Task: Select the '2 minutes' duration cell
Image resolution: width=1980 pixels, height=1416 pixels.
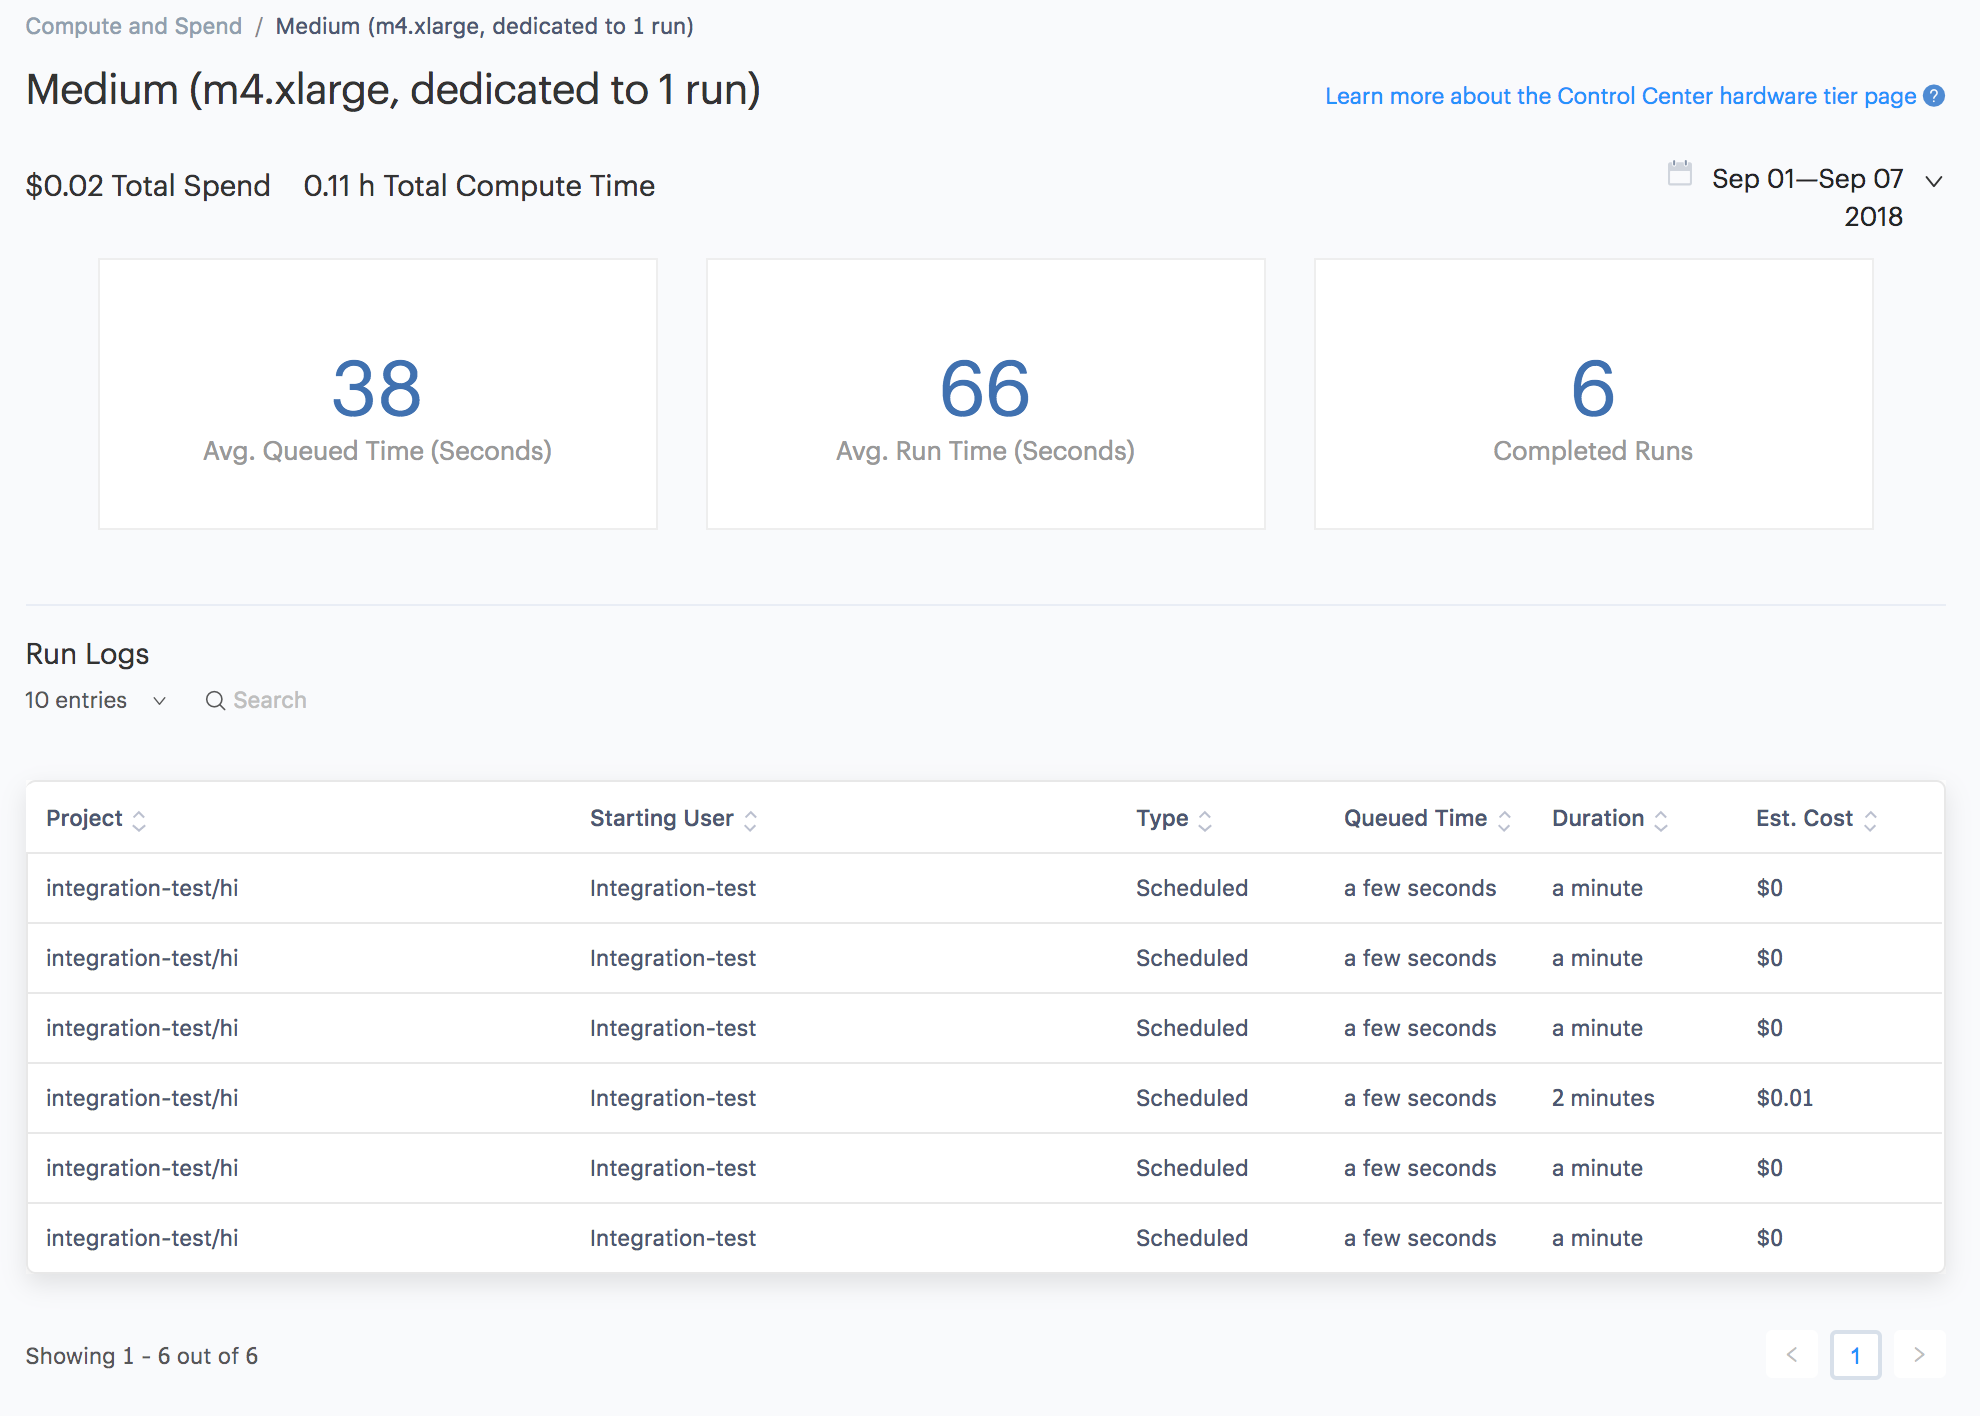Action: click(1603, 1098)
